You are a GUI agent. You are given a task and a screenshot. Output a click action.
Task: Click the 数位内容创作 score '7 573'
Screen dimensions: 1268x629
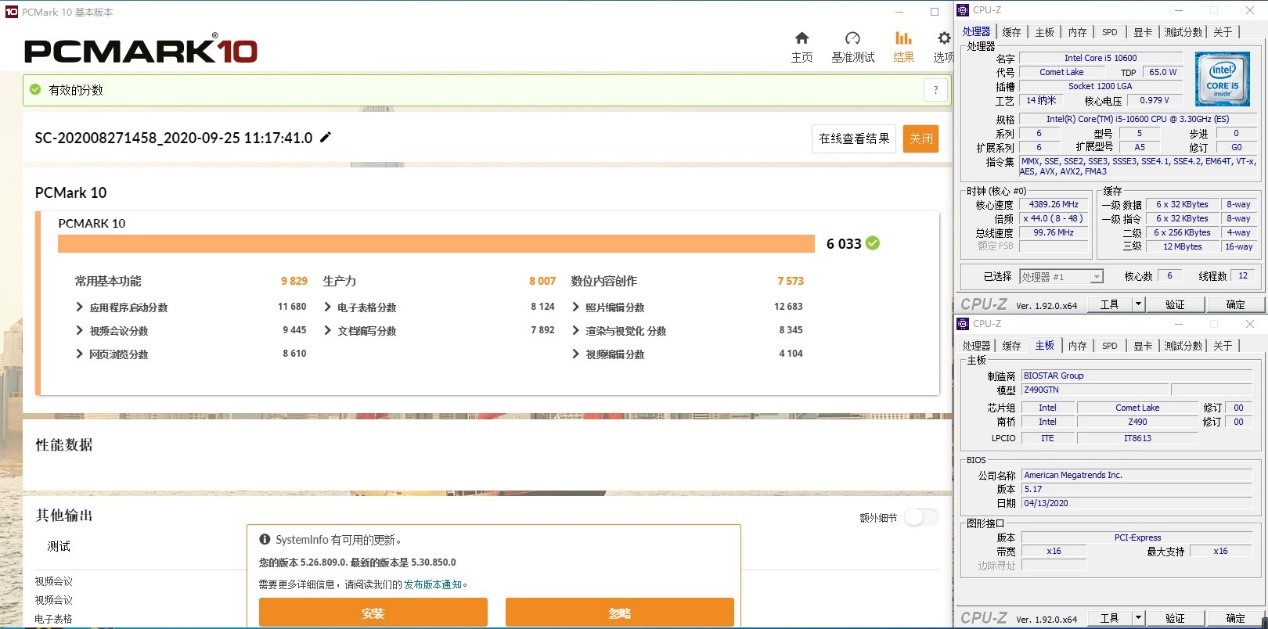click(790, 281)
